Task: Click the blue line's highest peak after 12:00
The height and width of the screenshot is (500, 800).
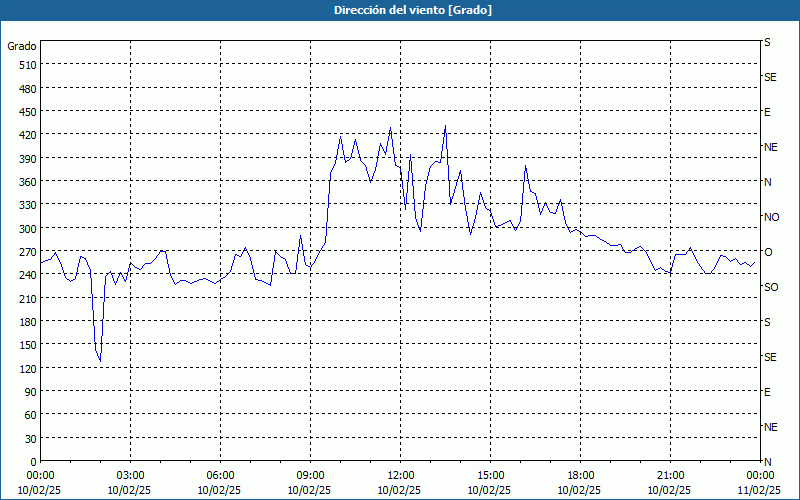Action: pyautogui.click(x=445, y=126)
